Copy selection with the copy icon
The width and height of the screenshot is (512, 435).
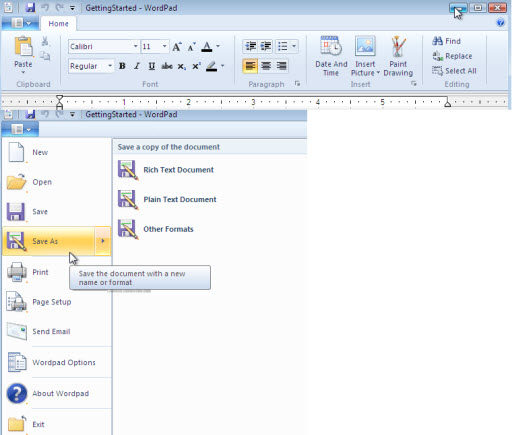(x=45, y=56)
